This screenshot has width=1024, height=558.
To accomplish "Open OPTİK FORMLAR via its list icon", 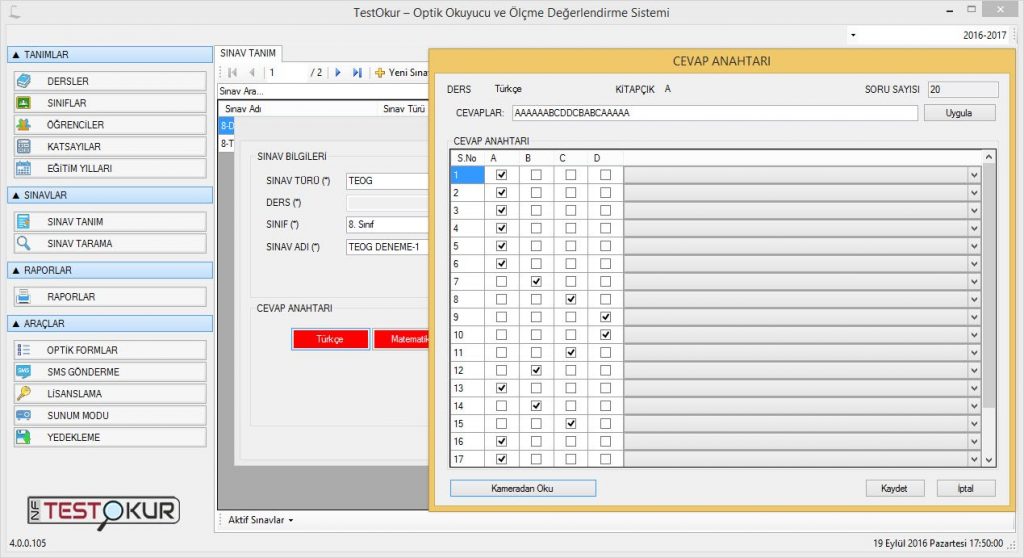I will tap(24, 350).
